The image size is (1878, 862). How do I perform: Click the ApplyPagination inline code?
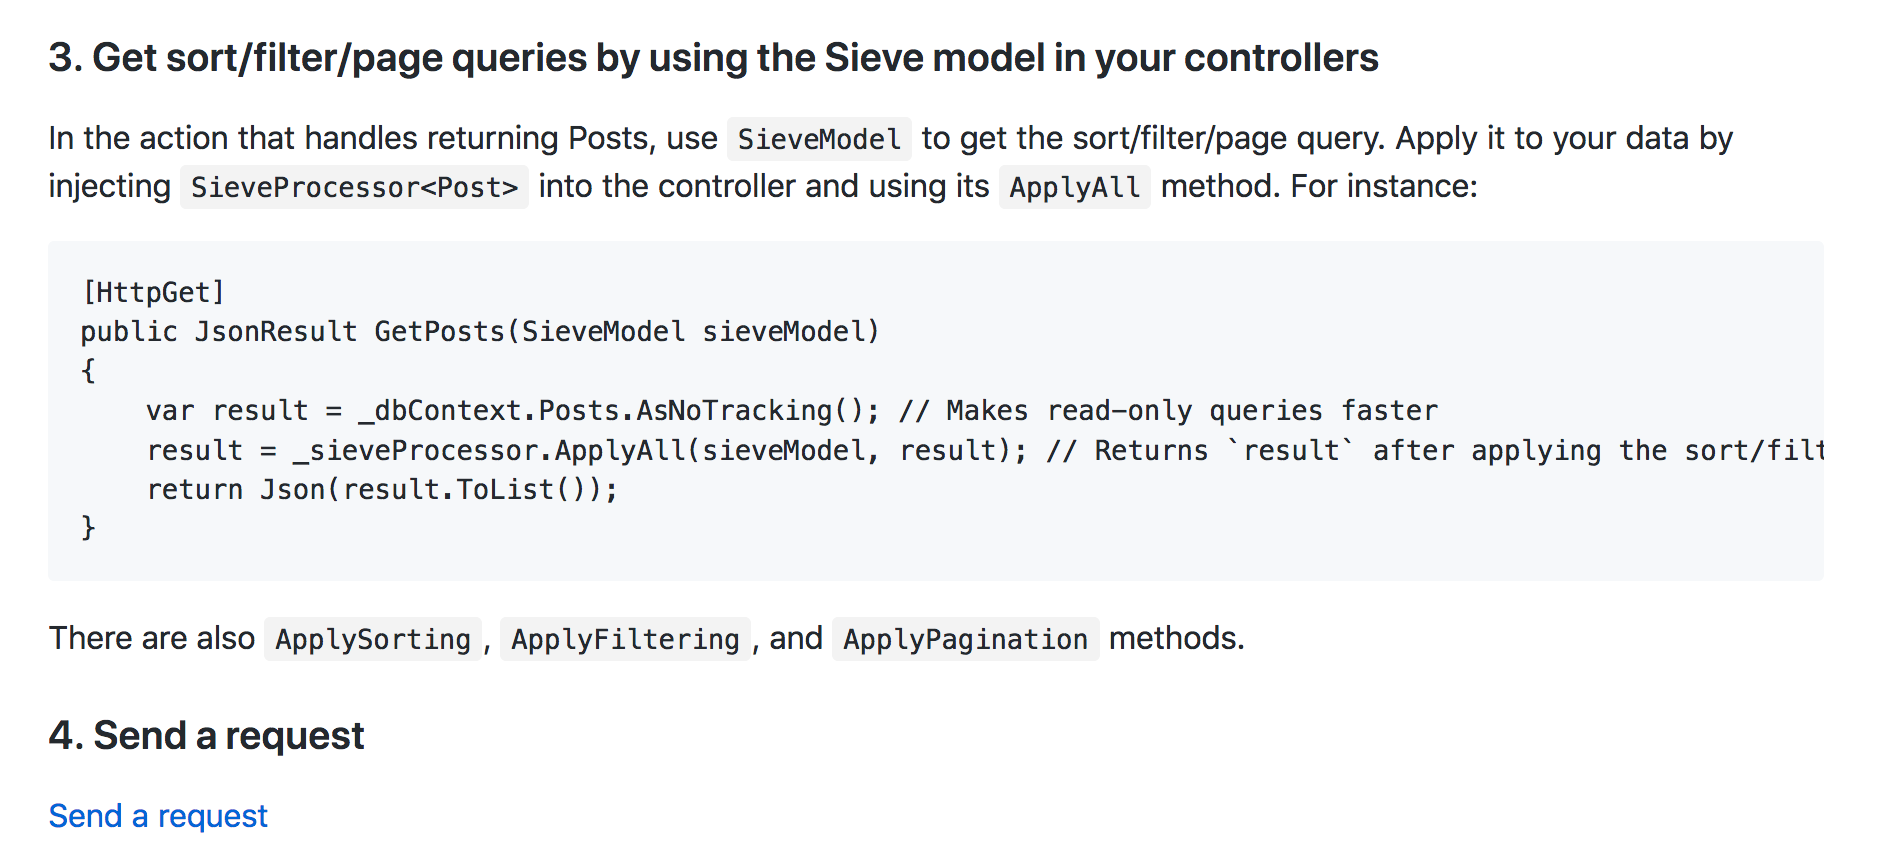pyautogui.click(x=965, y=639)
